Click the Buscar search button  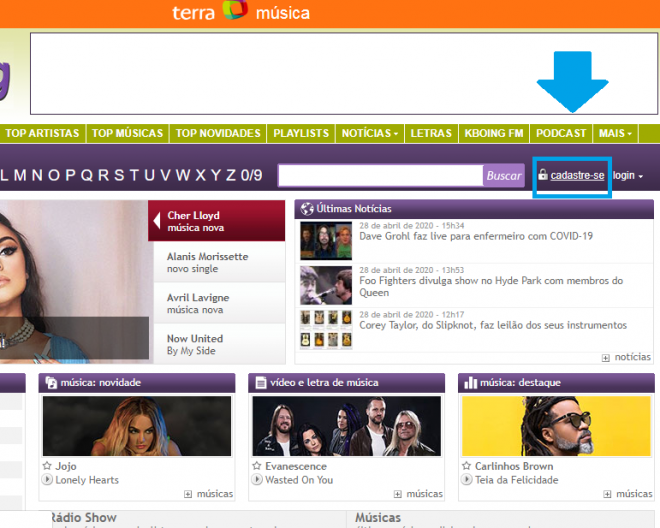pos(504,176)
